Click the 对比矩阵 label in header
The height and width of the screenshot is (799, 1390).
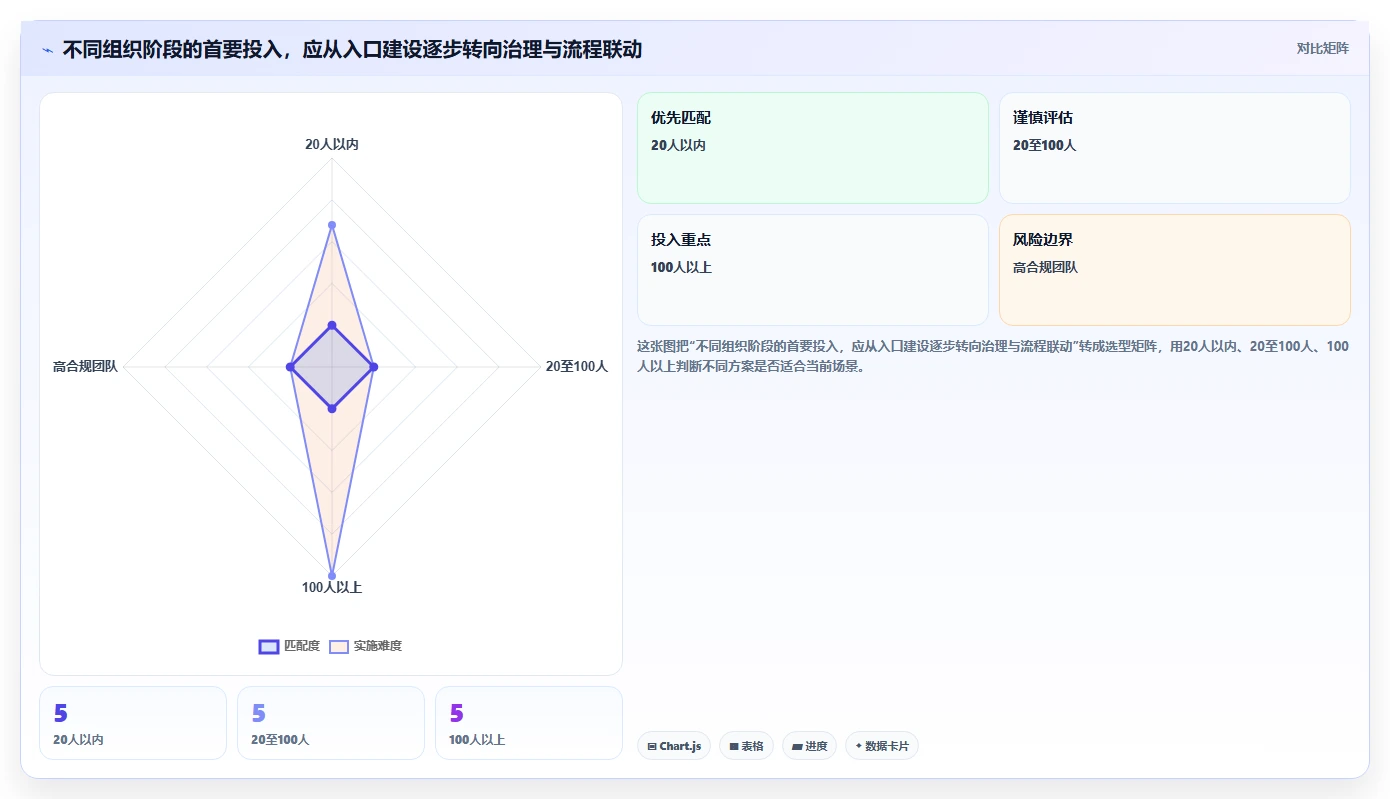[x=1322, y=48]
